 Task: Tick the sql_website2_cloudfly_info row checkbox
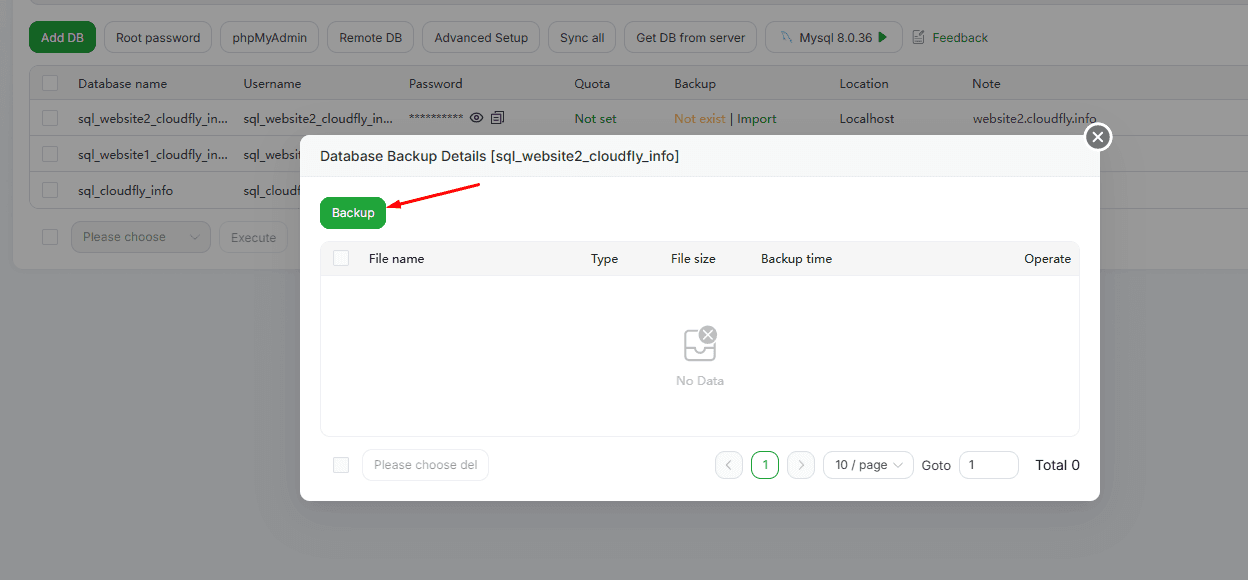50,118
